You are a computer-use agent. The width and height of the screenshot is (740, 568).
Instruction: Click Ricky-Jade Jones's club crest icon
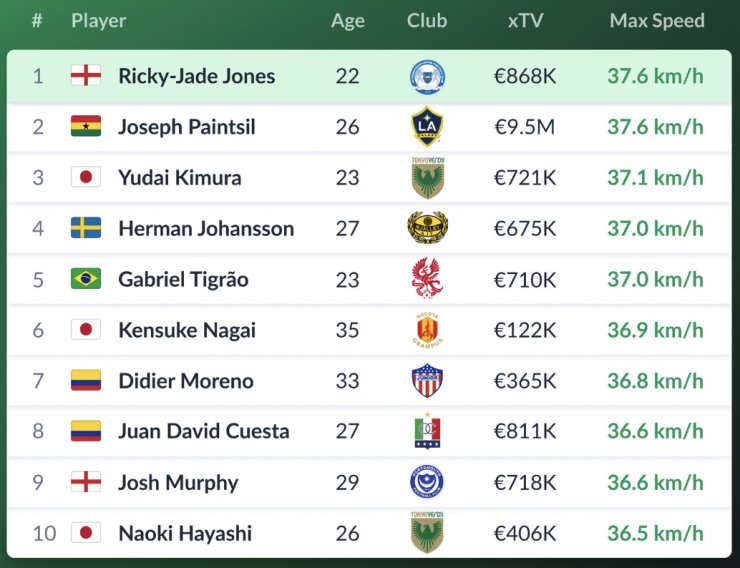point(427,77)
